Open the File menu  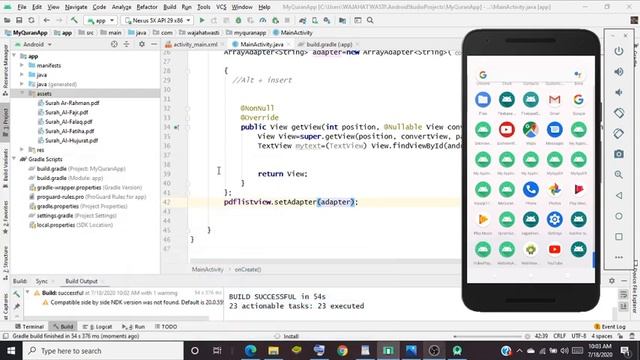coord(22,7)
